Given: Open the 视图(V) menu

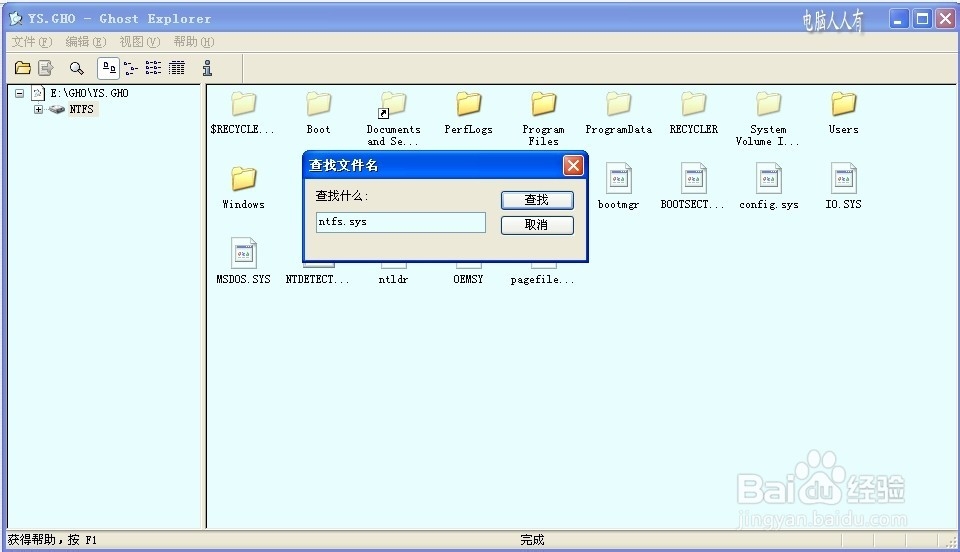Looking at the screenshot, I should [140, 42].
